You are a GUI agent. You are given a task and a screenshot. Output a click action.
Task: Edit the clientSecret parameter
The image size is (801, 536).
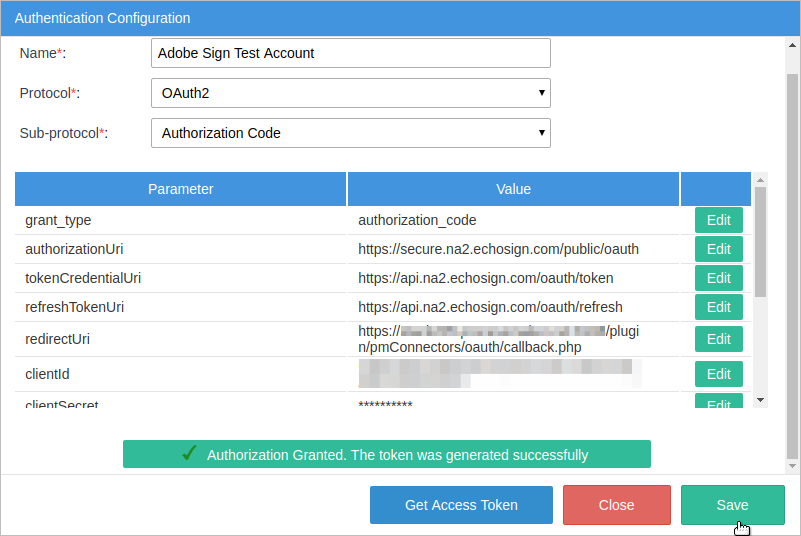(718, 403)
